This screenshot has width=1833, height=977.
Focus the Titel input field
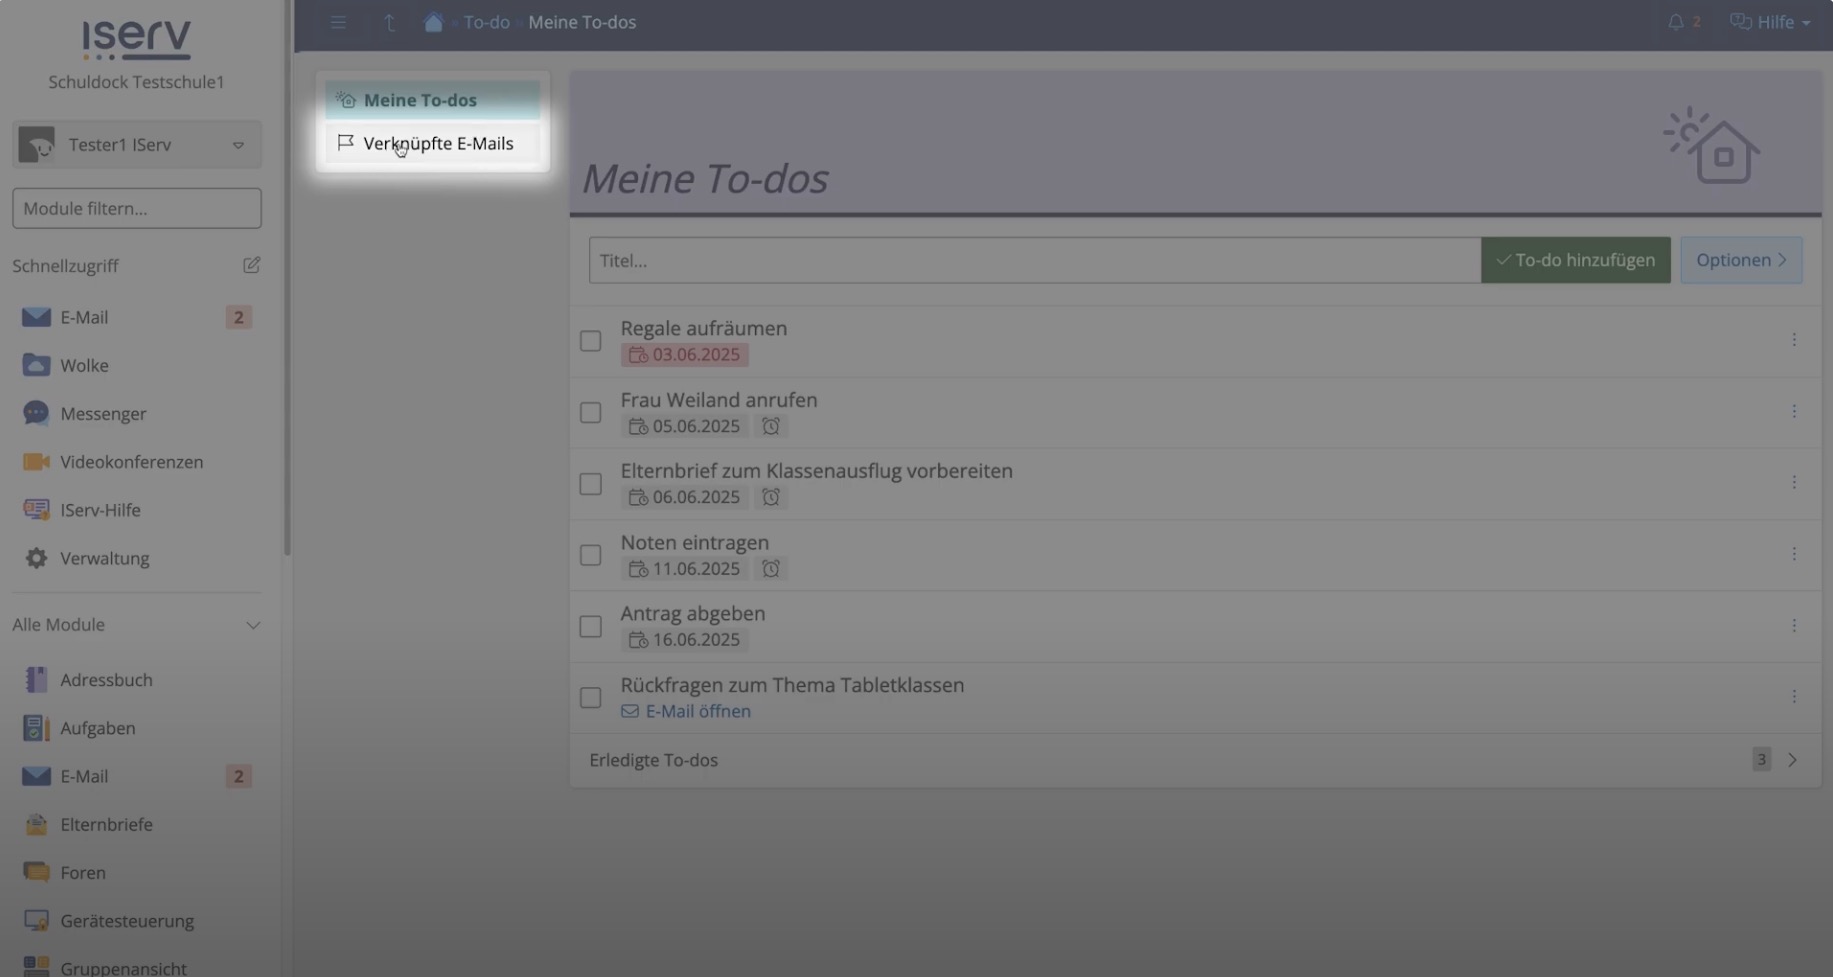(x=1034, y=260)
